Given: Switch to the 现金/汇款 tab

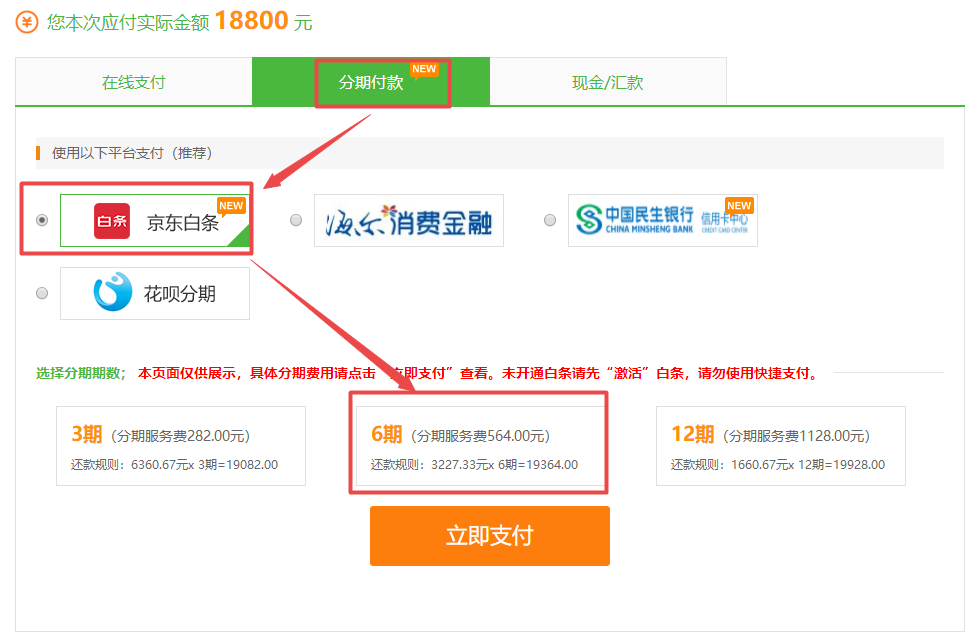Looking at the screenshot, I should pos(607,82).
